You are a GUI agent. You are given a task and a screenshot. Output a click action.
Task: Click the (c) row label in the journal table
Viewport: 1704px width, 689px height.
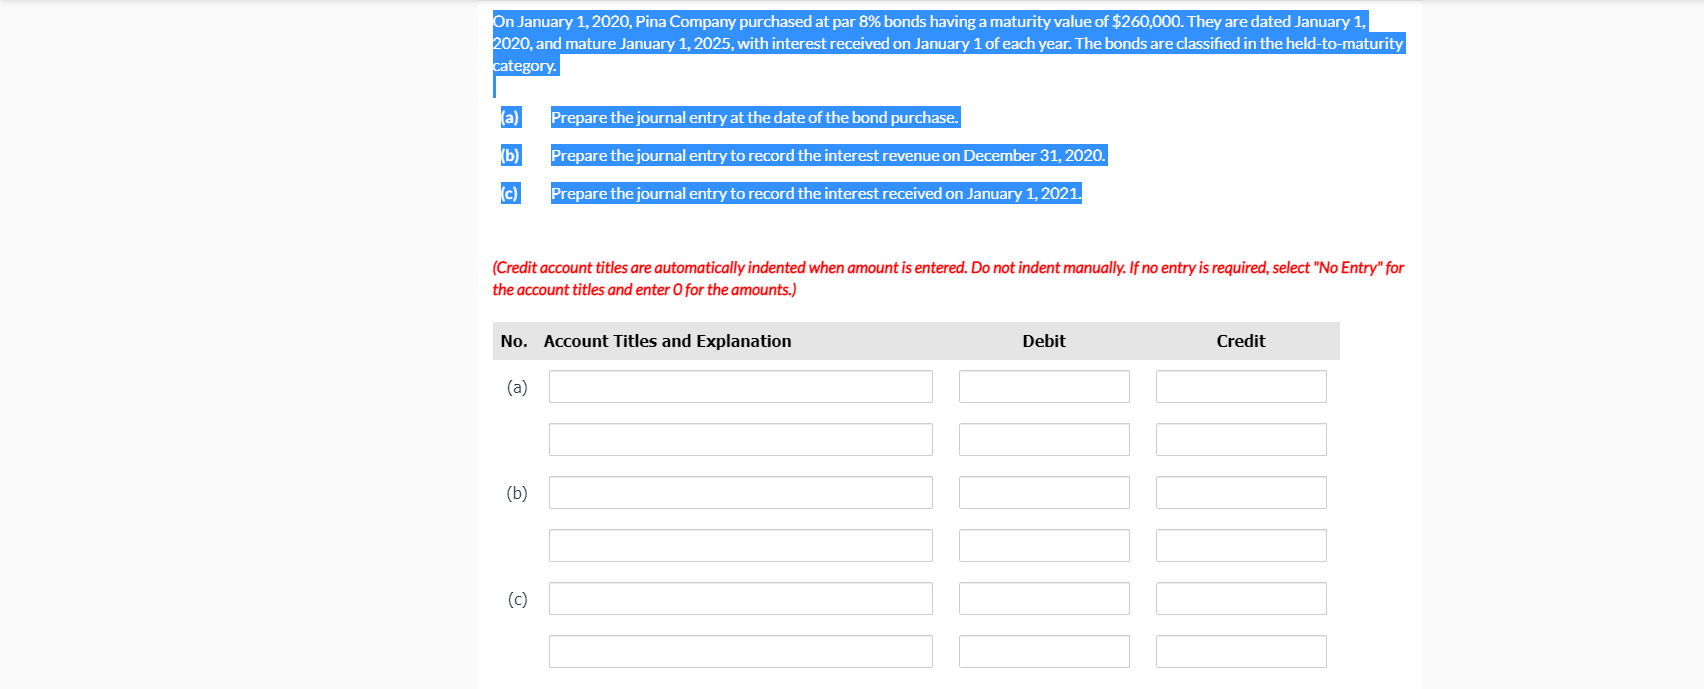(x=517, y=599)
